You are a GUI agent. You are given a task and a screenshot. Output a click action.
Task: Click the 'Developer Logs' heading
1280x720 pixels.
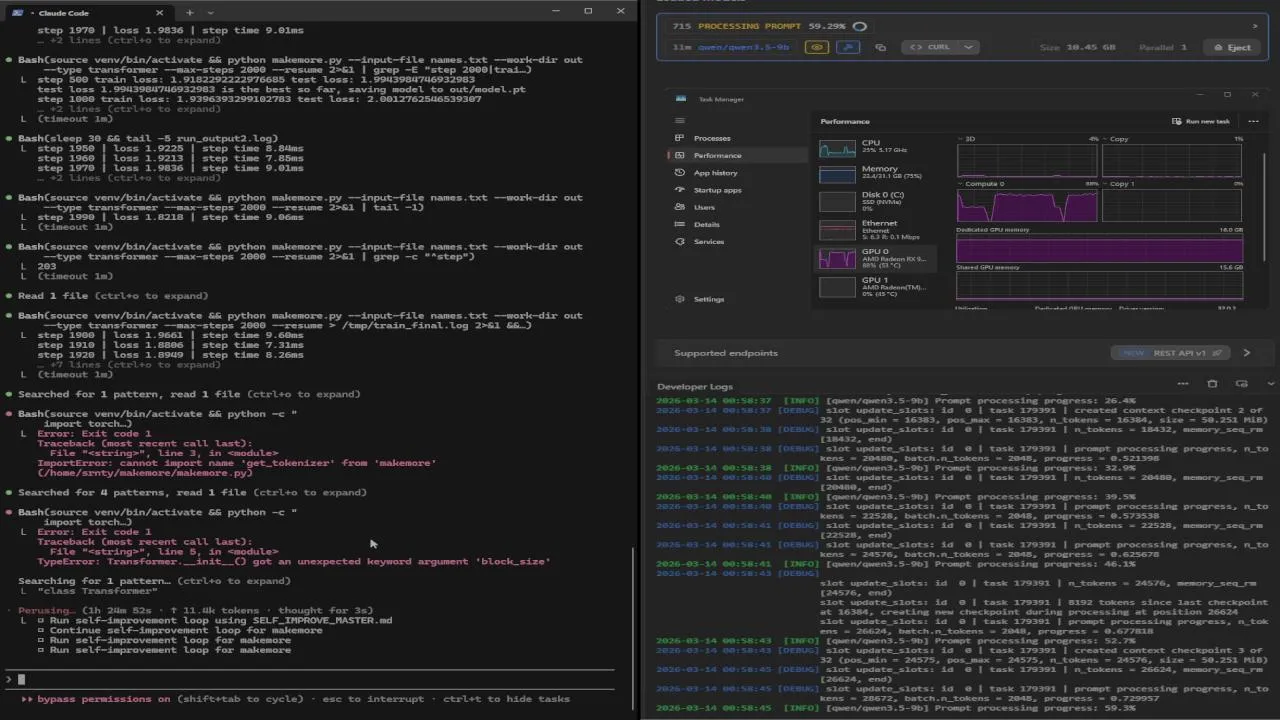(695, 386)
